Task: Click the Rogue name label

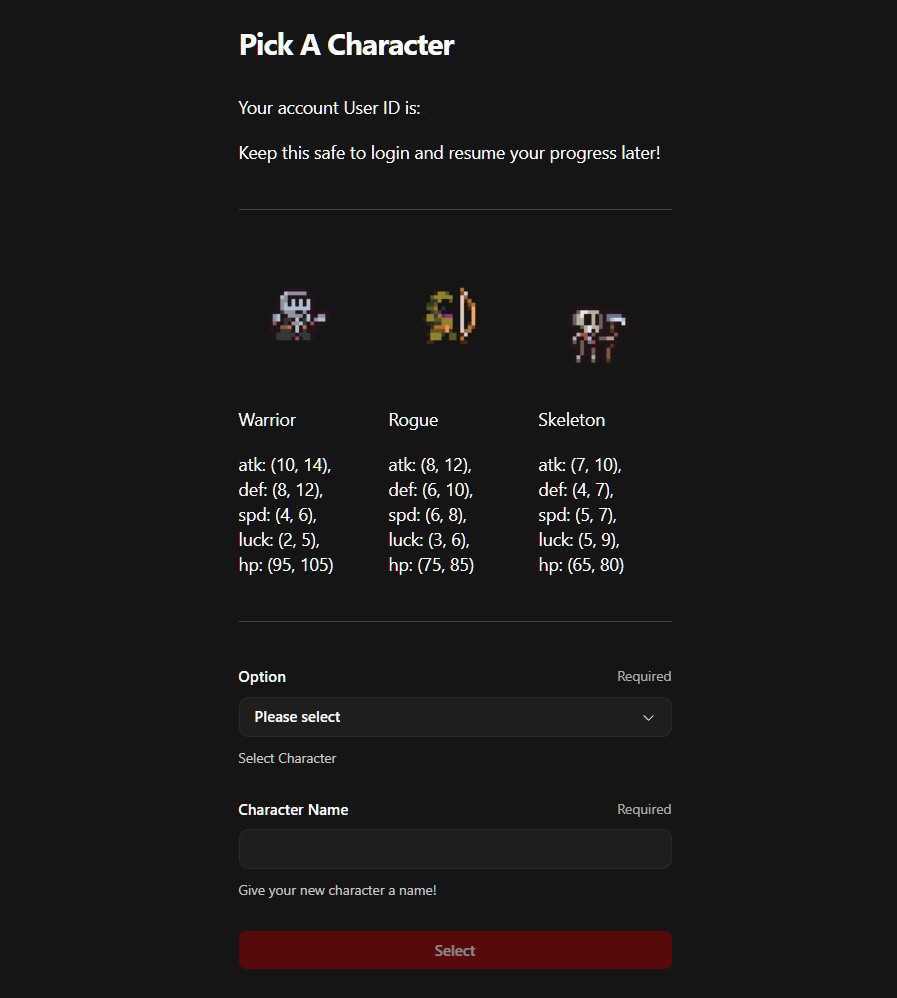Action: pos(413,420)
